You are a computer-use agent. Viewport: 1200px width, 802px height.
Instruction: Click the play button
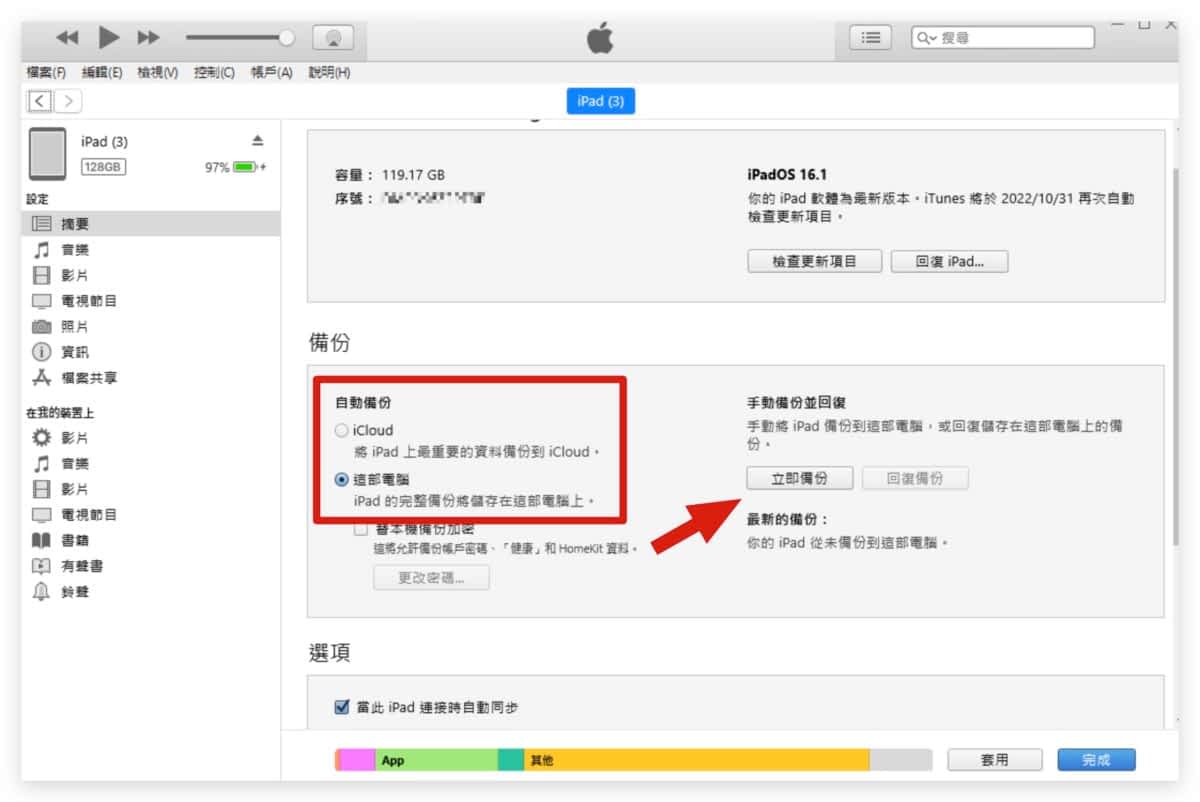tap(108, 38)
